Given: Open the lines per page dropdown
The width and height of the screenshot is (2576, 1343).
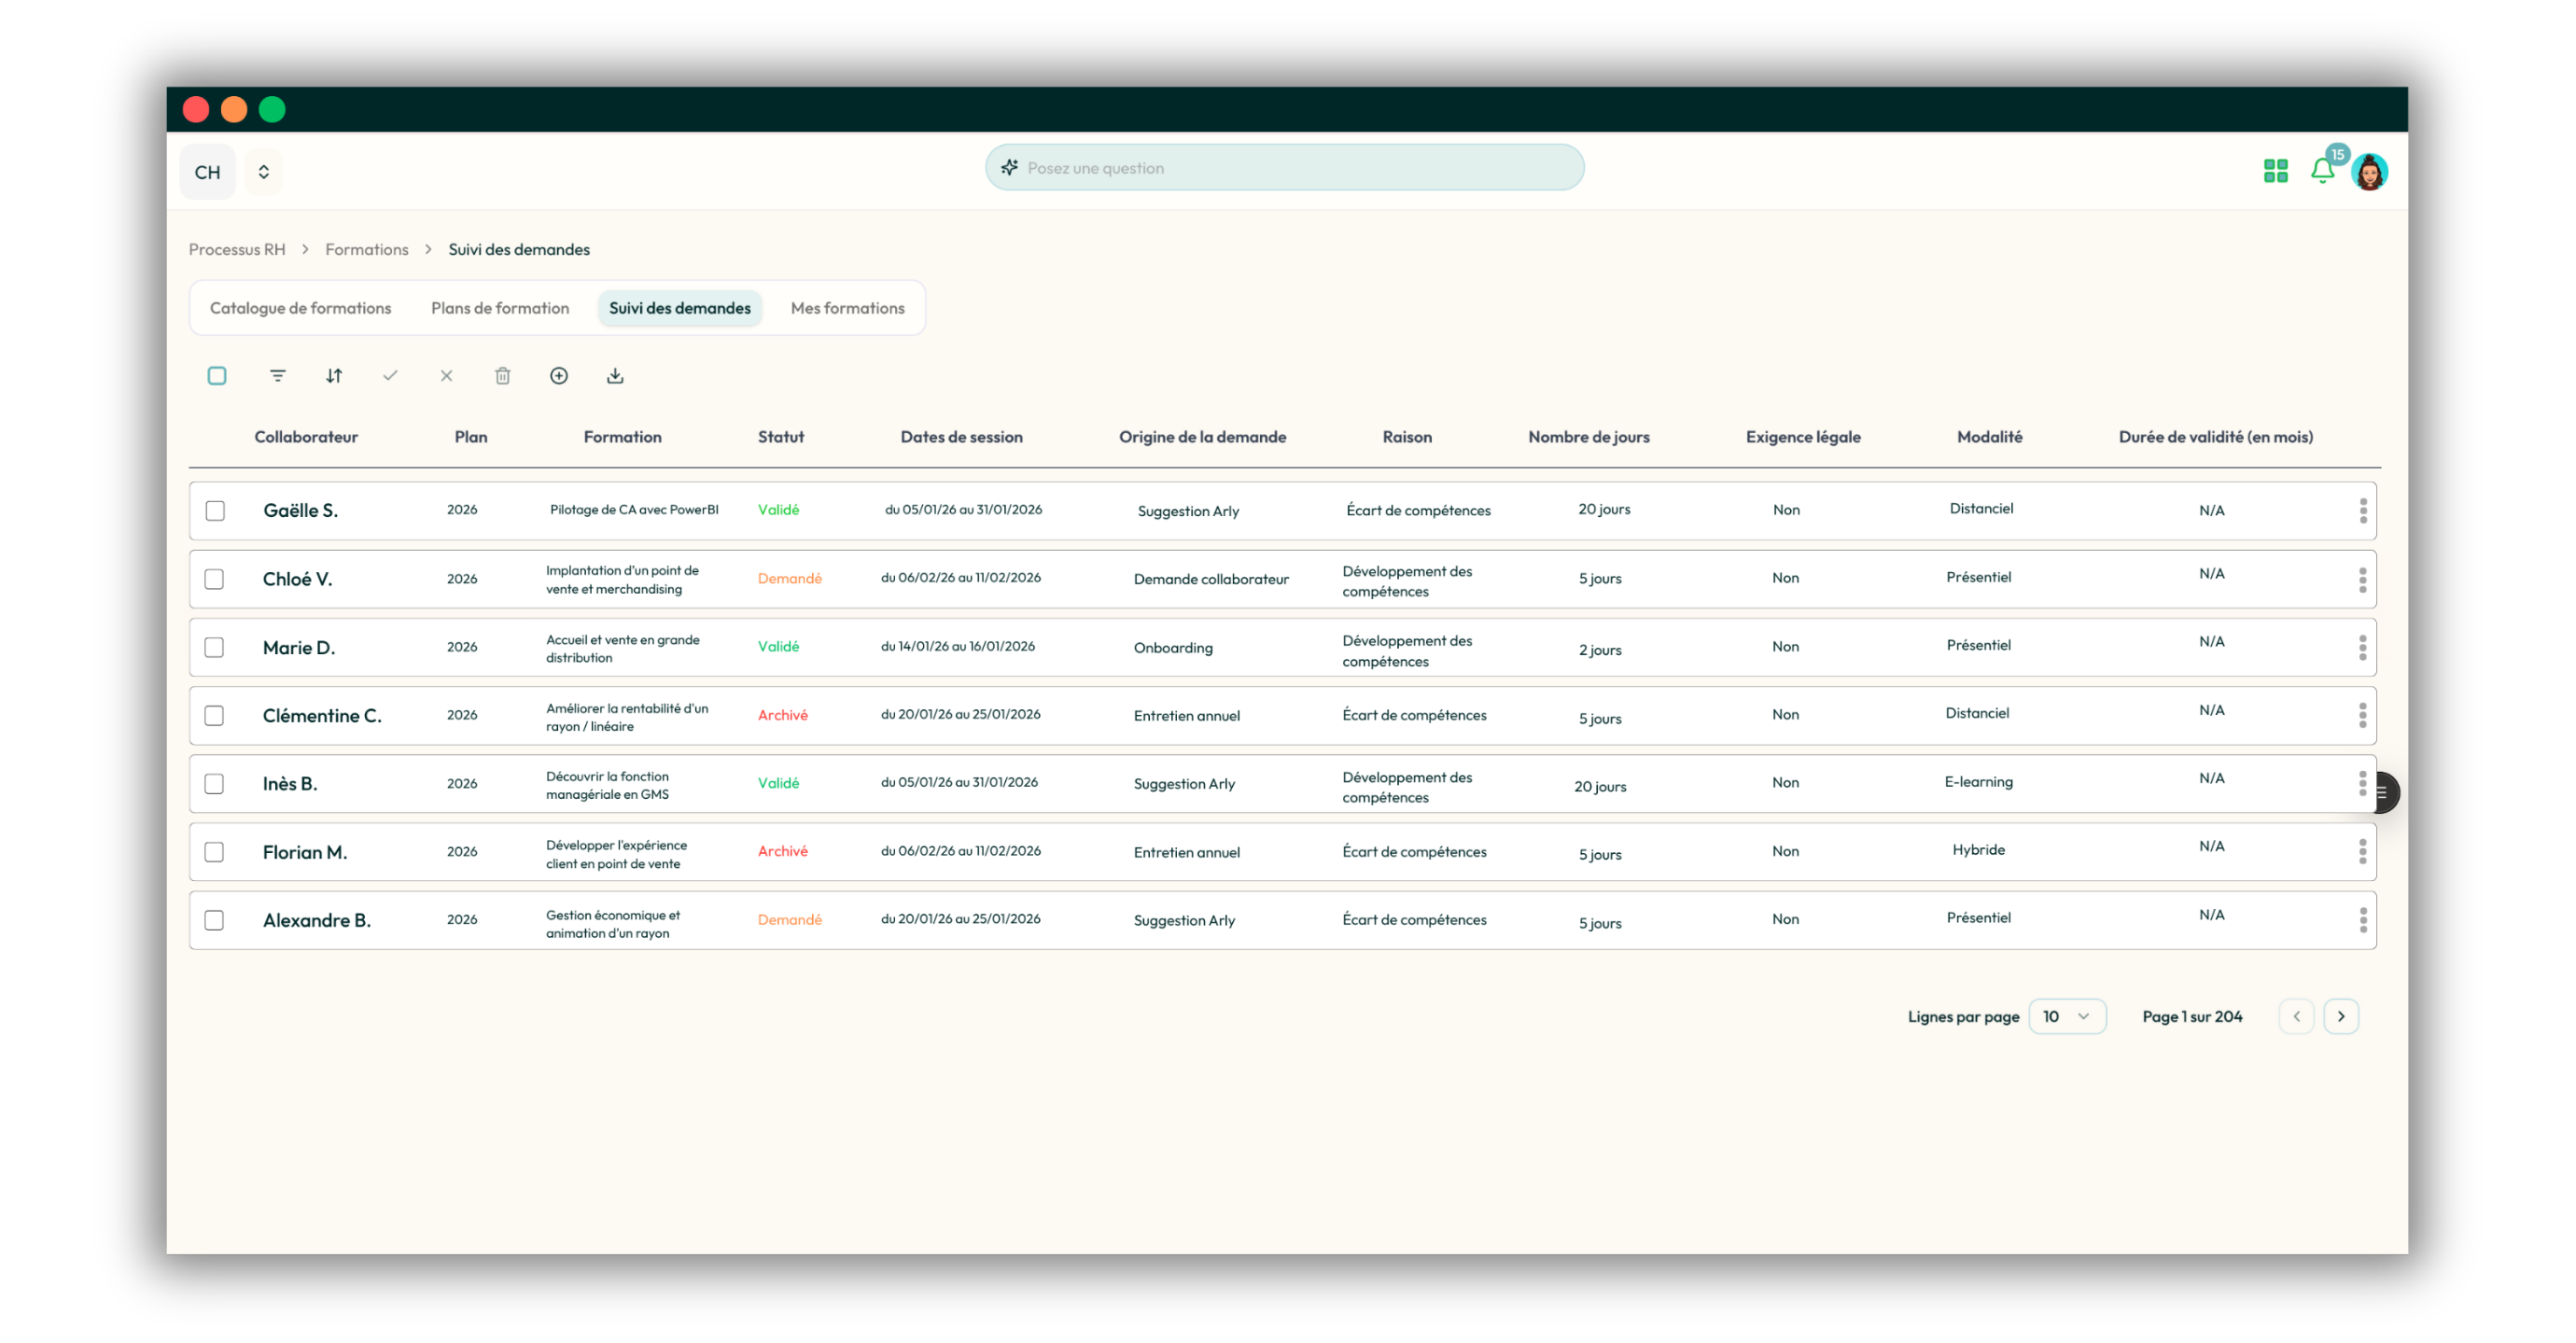Looking at the screenshot, I should click(x=2067, y=1016).
